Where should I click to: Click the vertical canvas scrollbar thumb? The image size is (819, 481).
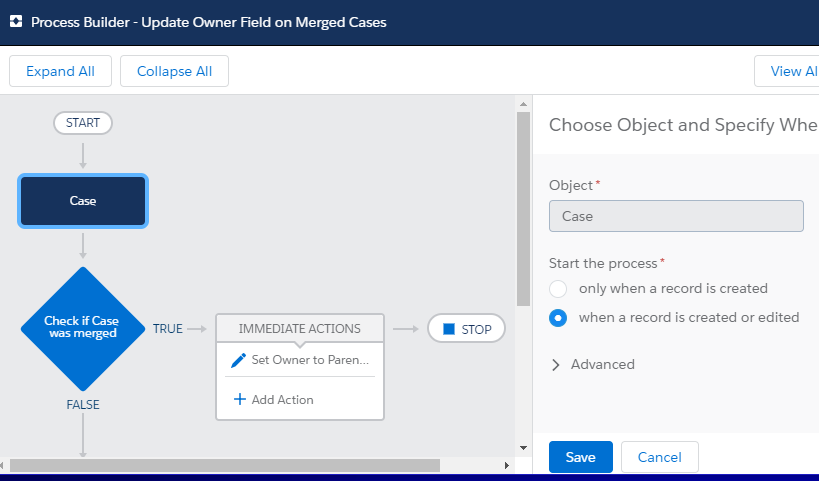point(523,209)
